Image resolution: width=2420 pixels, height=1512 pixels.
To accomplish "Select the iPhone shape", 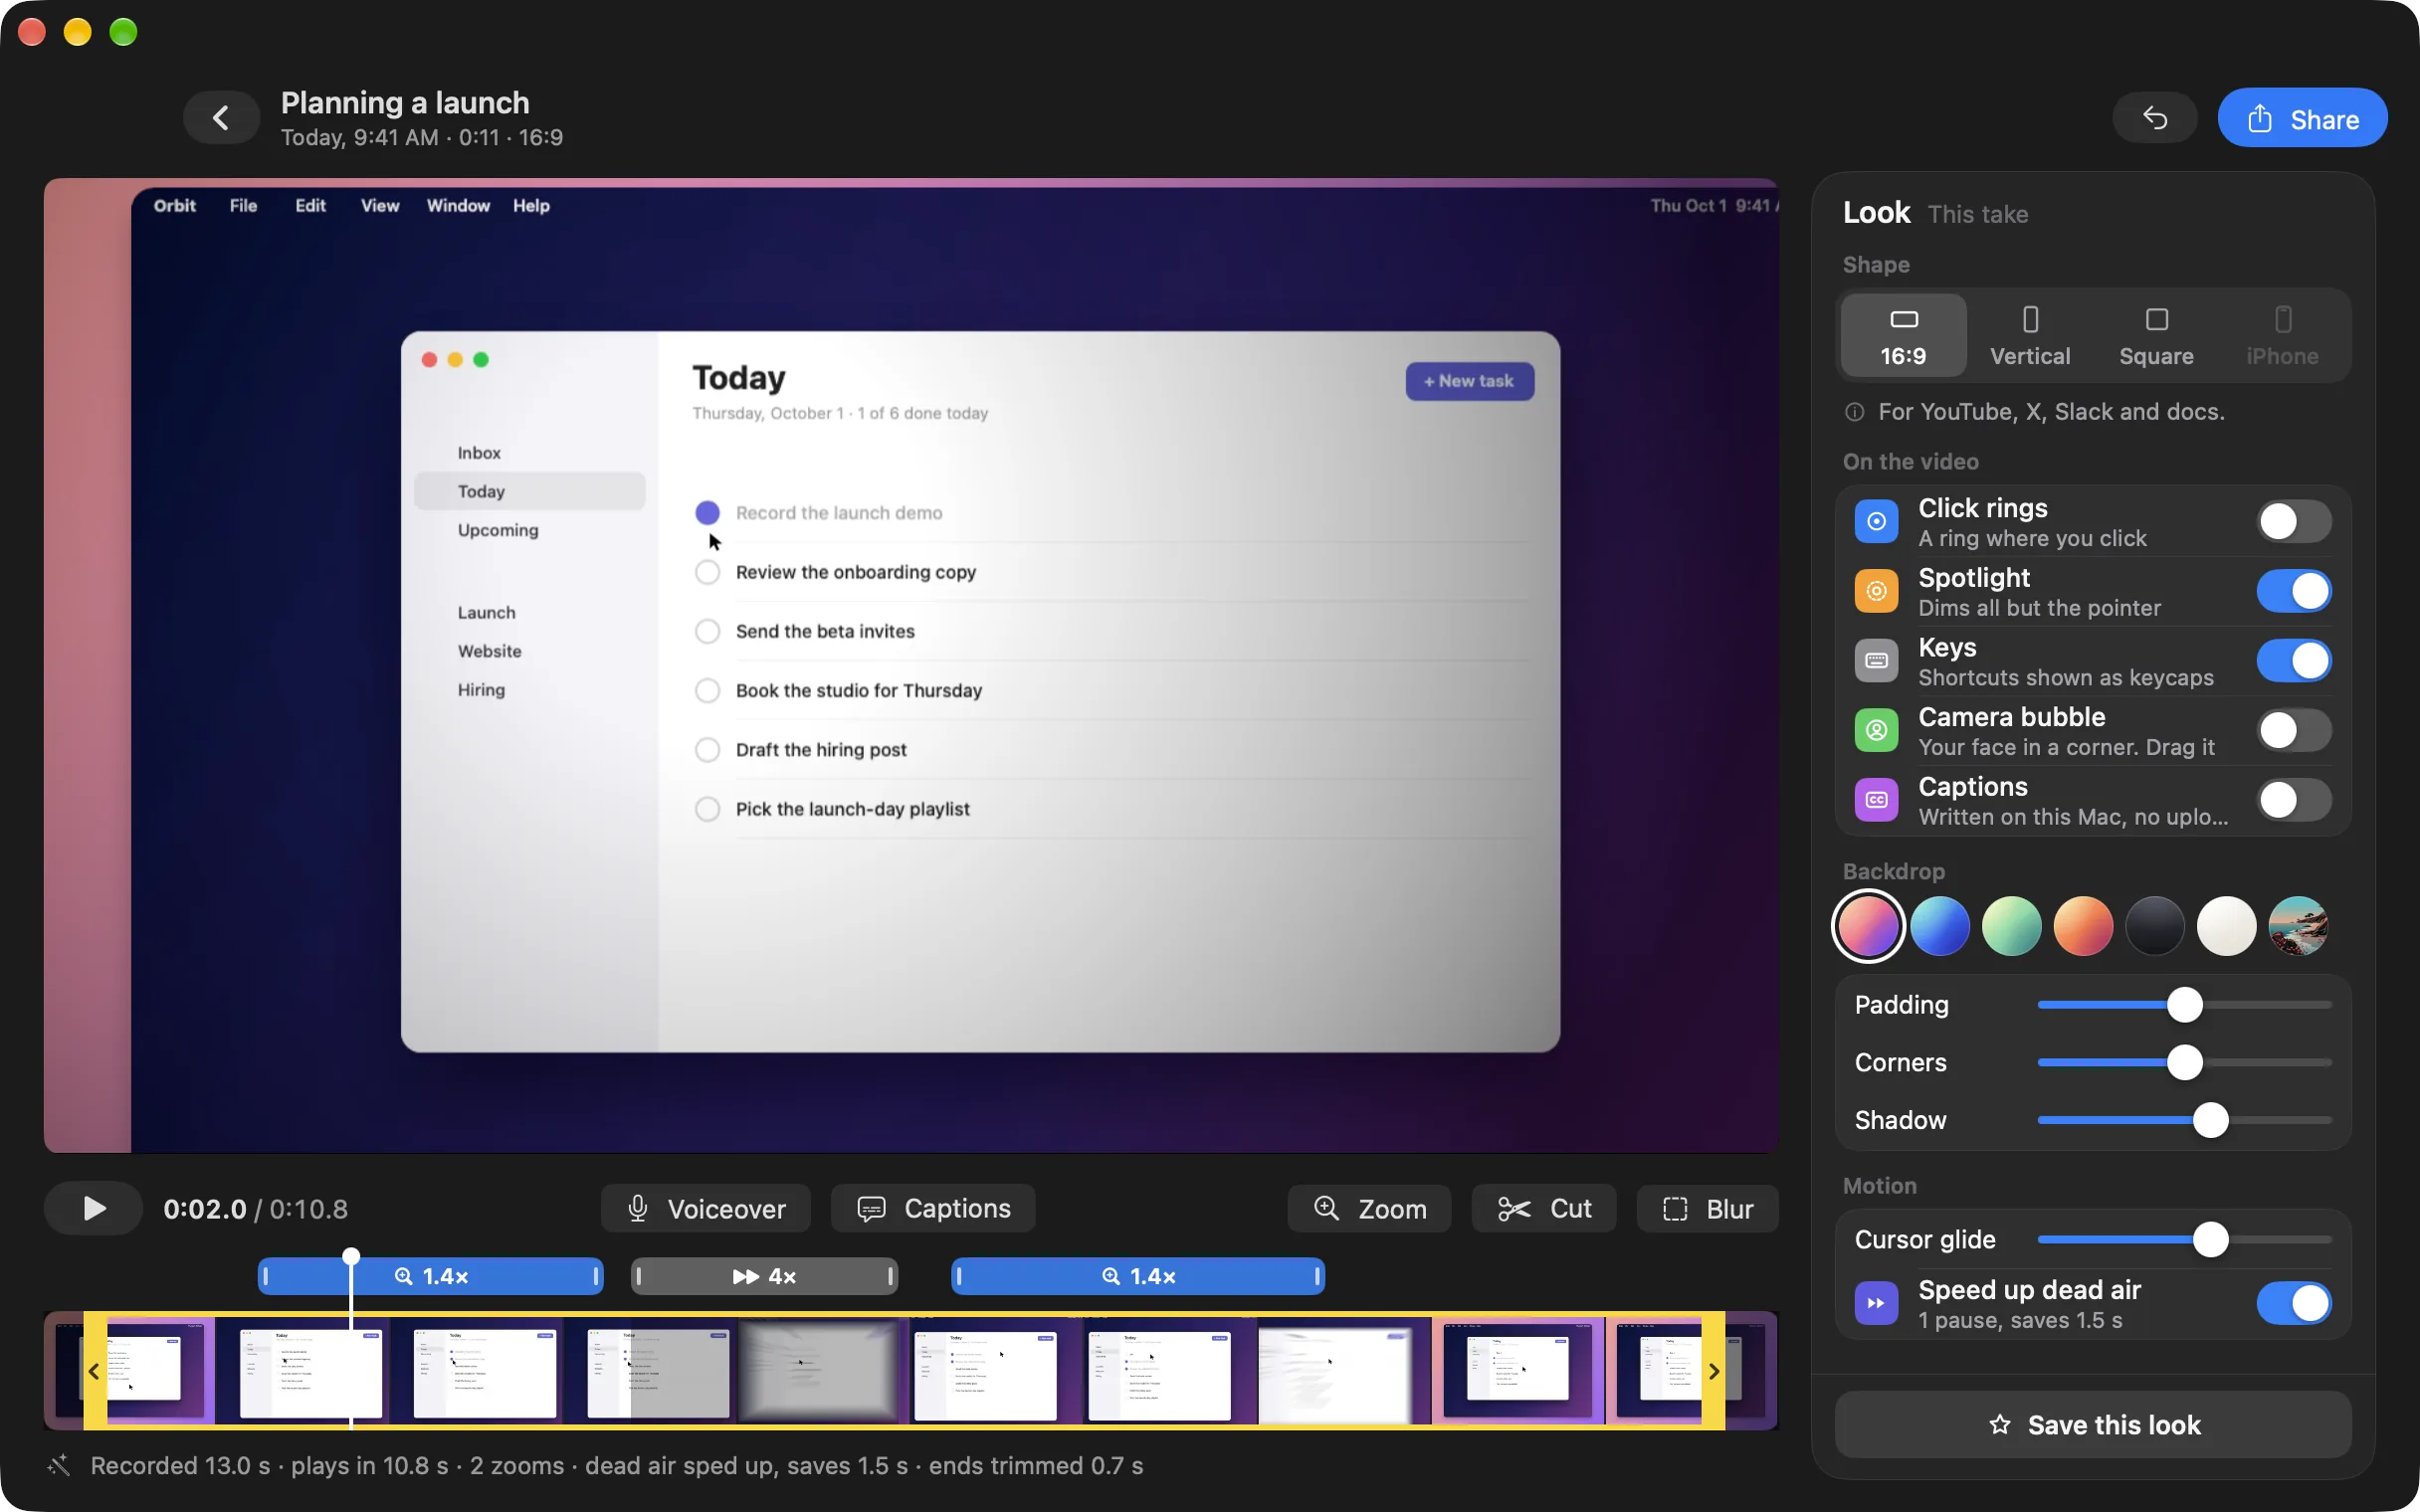I will 2283,336.
